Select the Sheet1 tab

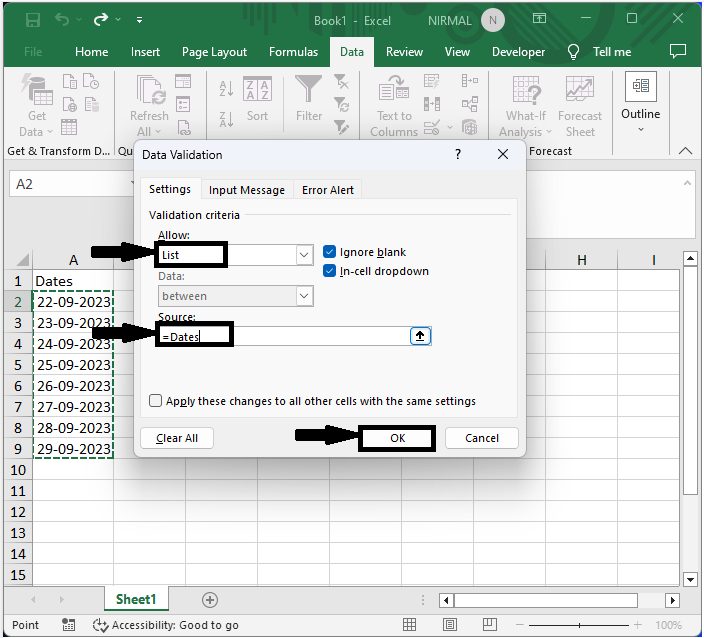pos(136,599)
